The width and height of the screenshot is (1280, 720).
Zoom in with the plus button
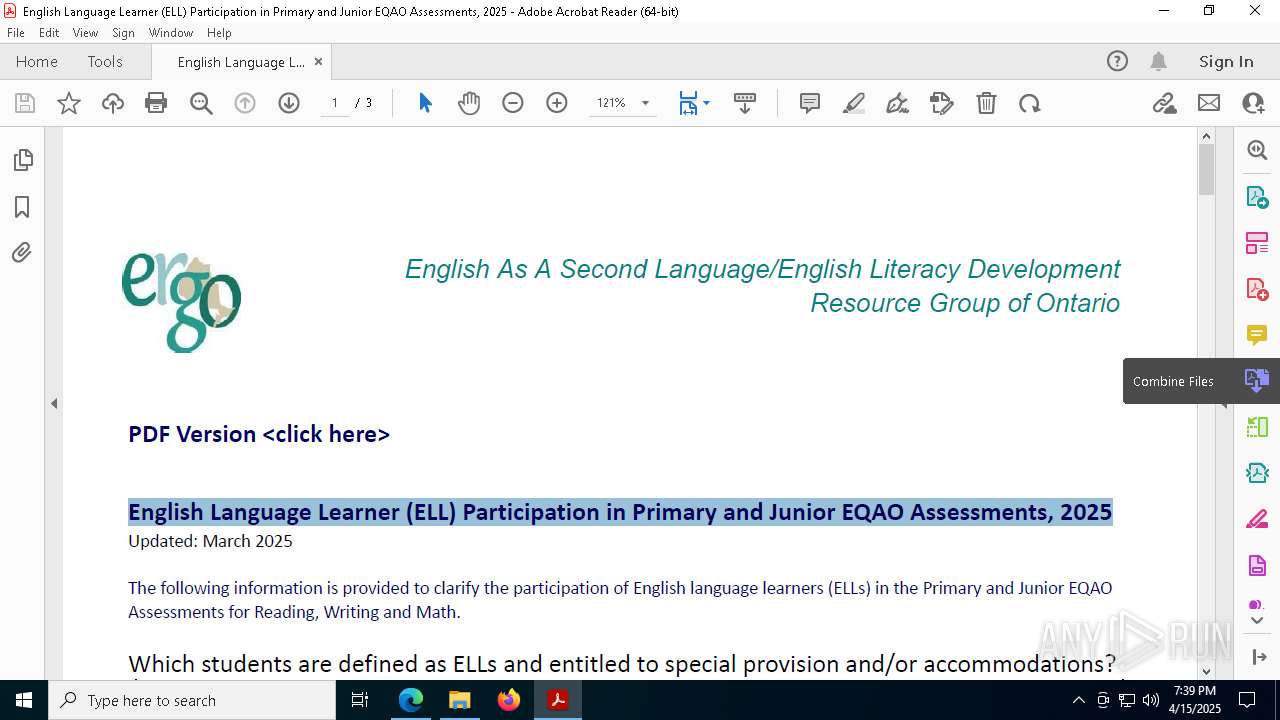(557, 103)
